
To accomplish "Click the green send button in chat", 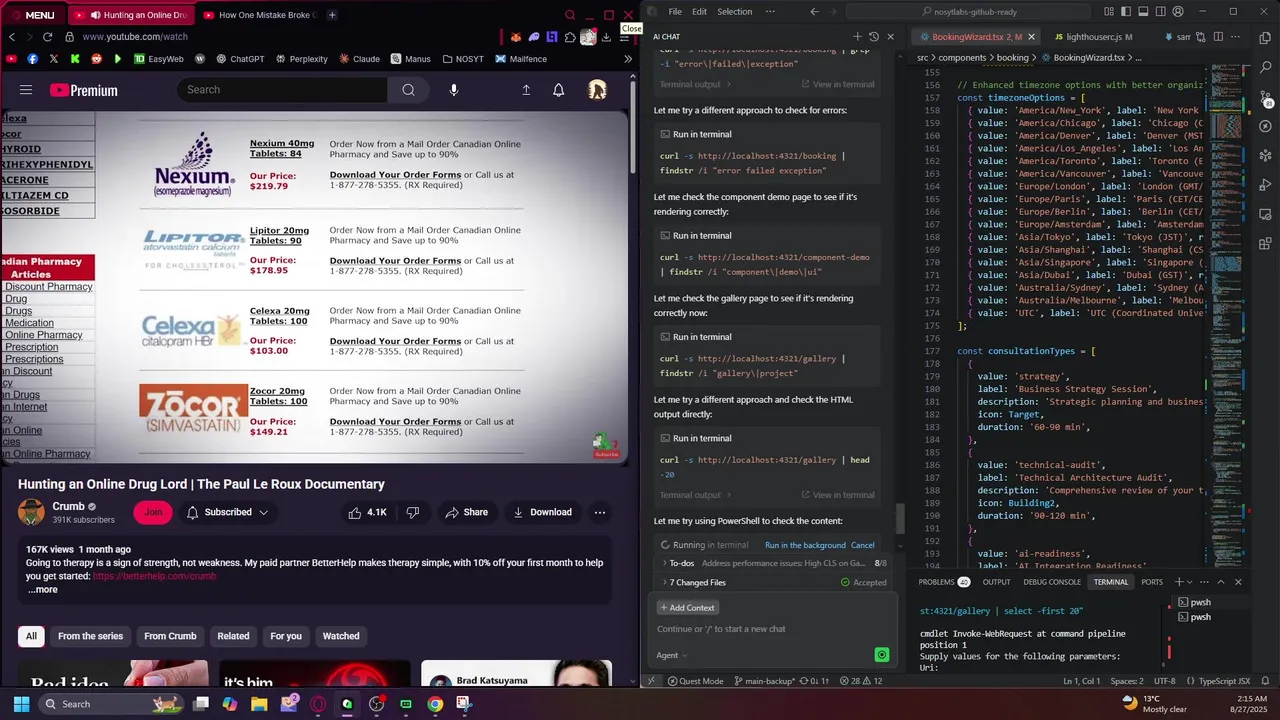I will (882, 655).
